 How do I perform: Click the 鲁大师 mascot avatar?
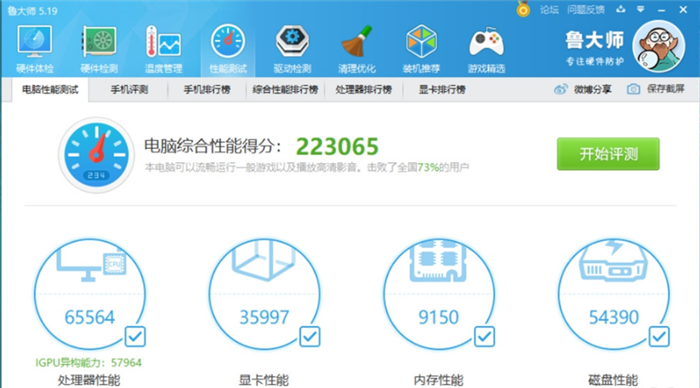658,46
